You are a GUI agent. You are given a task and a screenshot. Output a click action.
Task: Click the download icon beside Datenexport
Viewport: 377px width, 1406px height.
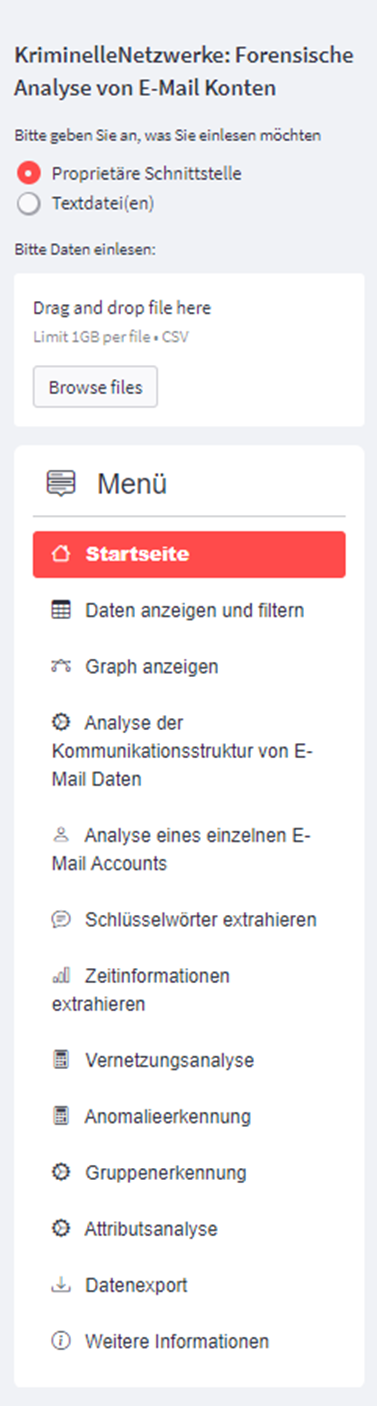[x=60, y=1285]
